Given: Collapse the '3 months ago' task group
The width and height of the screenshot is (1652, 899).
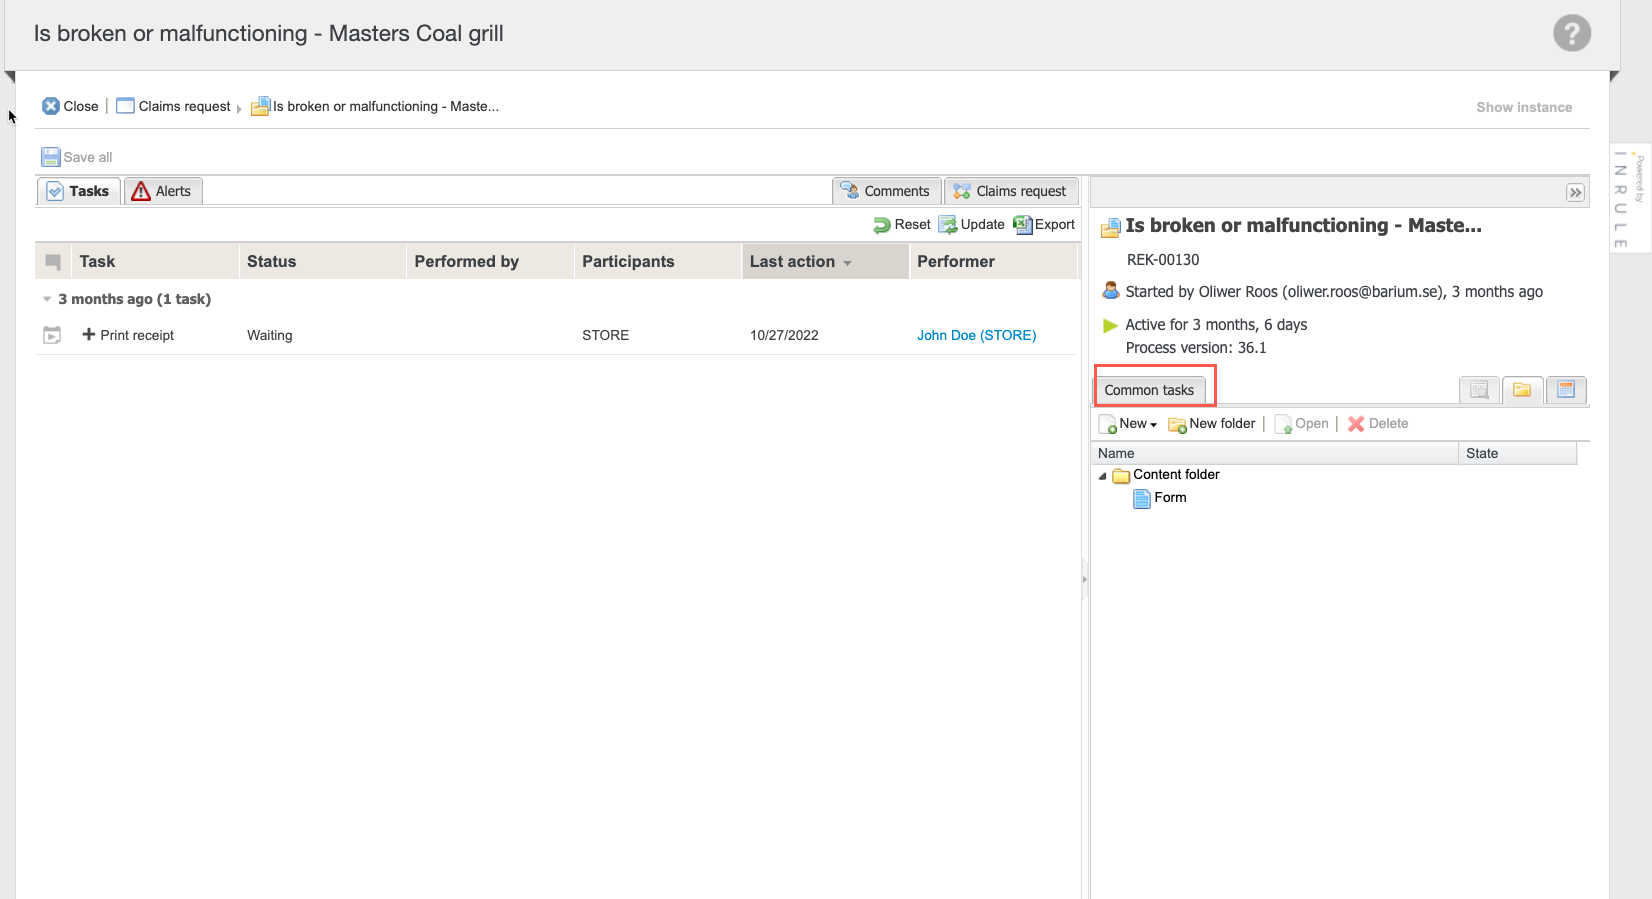Looking at the screenshot, I should pyautogui.click(x=47, y=299).
